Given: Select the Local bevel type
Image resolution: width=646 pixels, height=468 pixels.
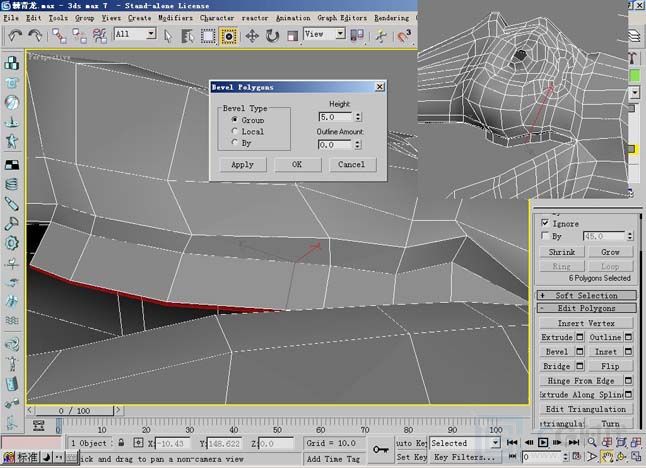Looking at the screenshot, I should coord(235,131).
